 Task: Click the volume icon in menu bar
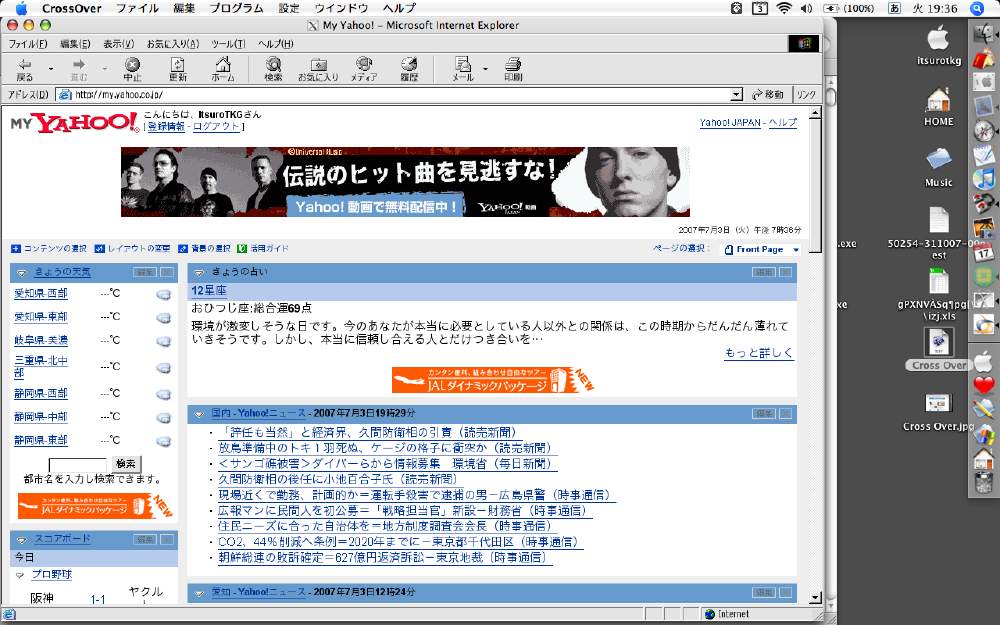click(806, 8)
